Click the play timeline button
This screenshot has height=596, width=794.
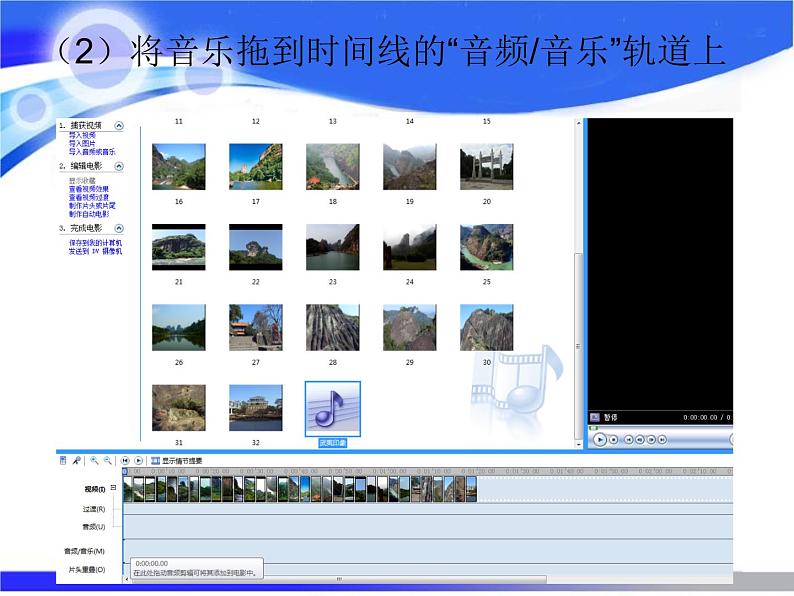[138, 461]
